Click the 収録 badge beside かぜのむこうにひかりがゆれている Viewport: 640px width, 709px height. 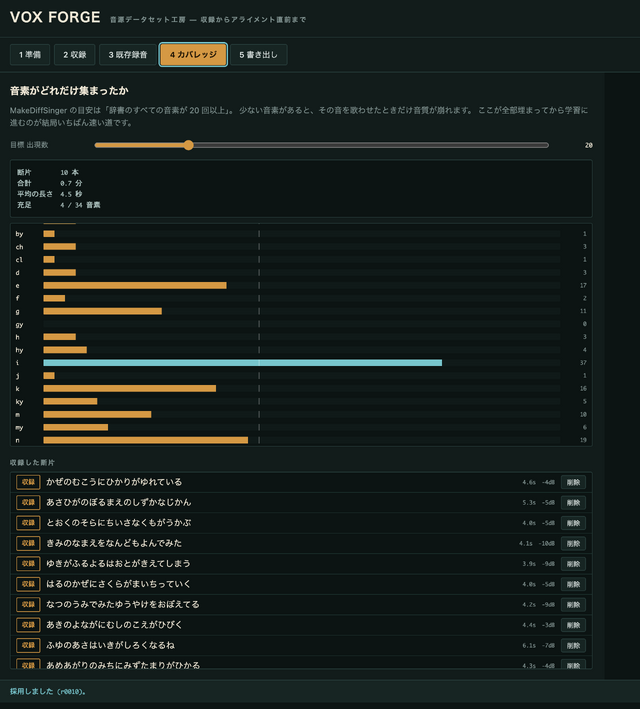(28, 482)
